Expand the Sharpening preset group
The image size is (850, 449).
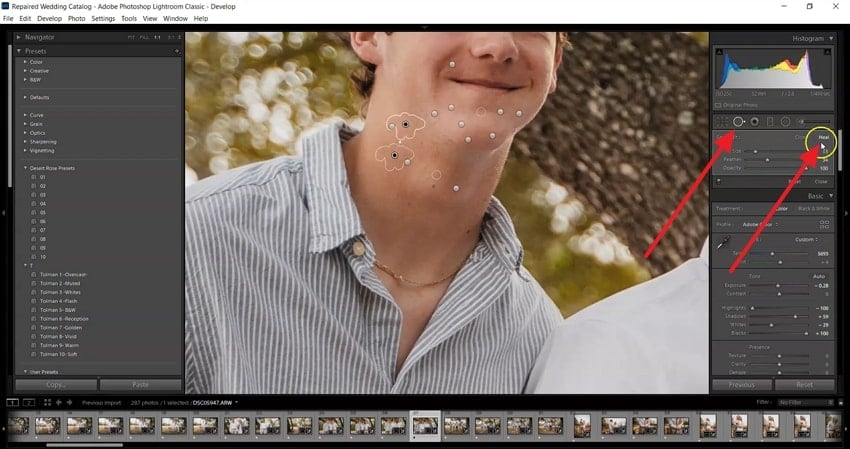pos(25,142)
